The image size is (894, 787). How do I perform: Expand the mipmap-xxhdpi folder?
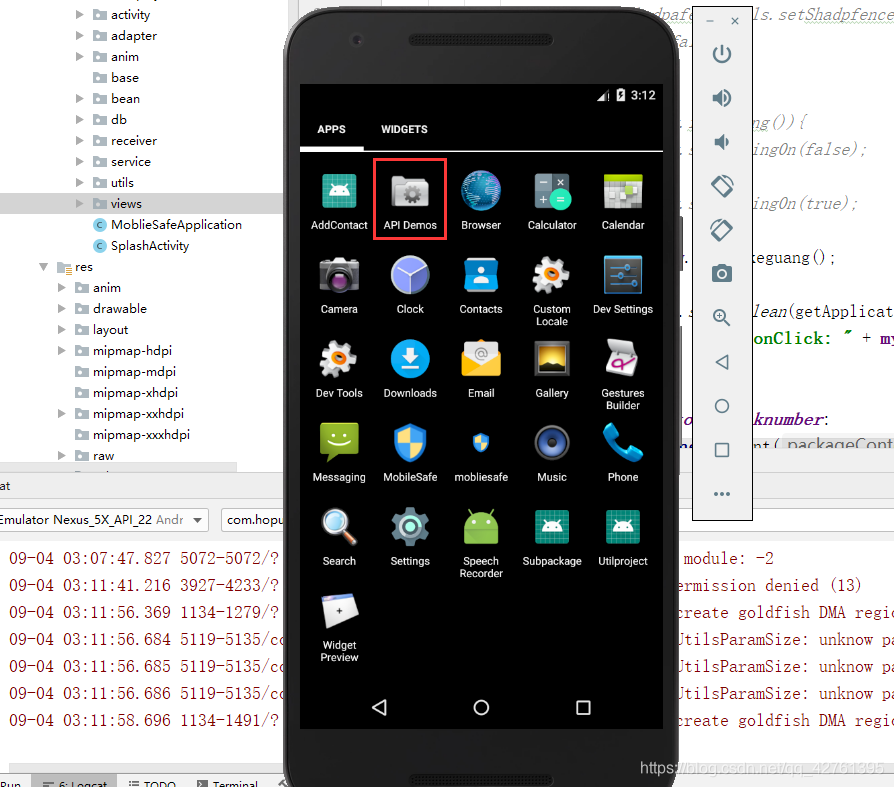coord(62,414)
